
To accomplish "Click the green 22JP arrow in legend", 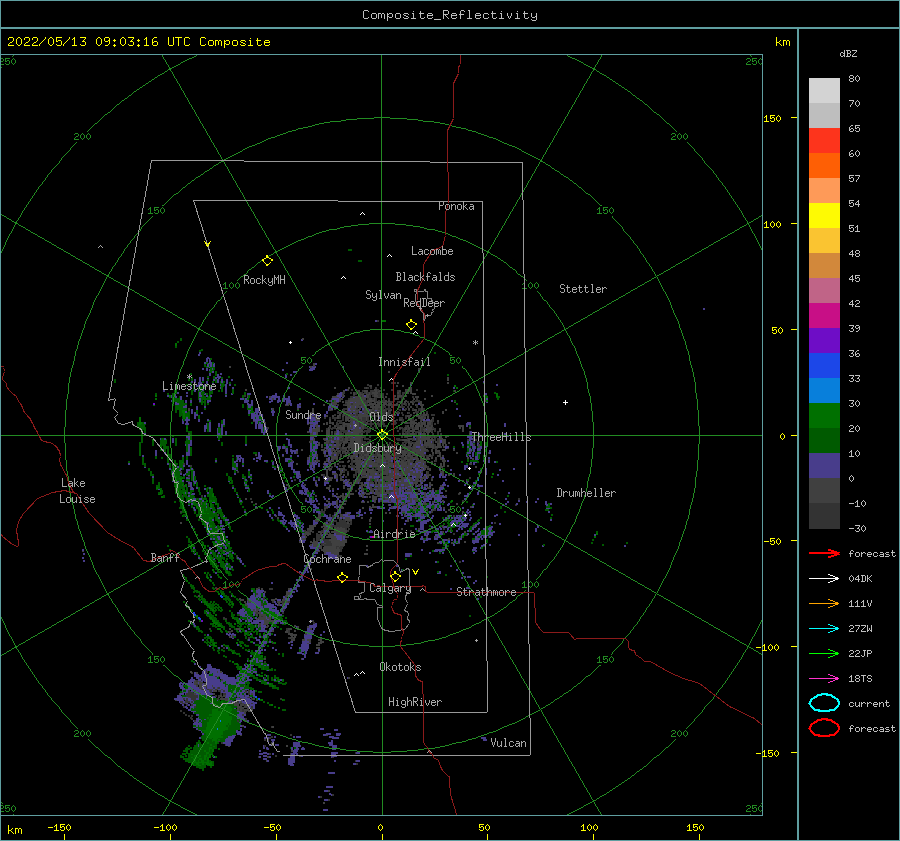I will (824, 653).
